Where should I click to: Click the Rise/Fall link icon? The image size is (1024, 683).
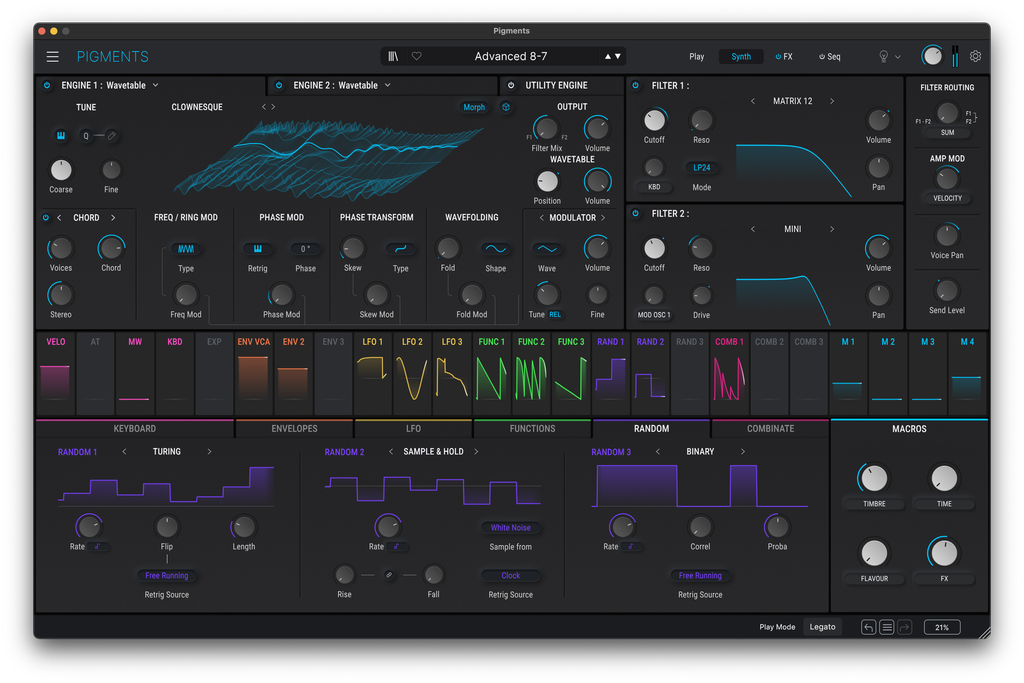pos(389,575)
